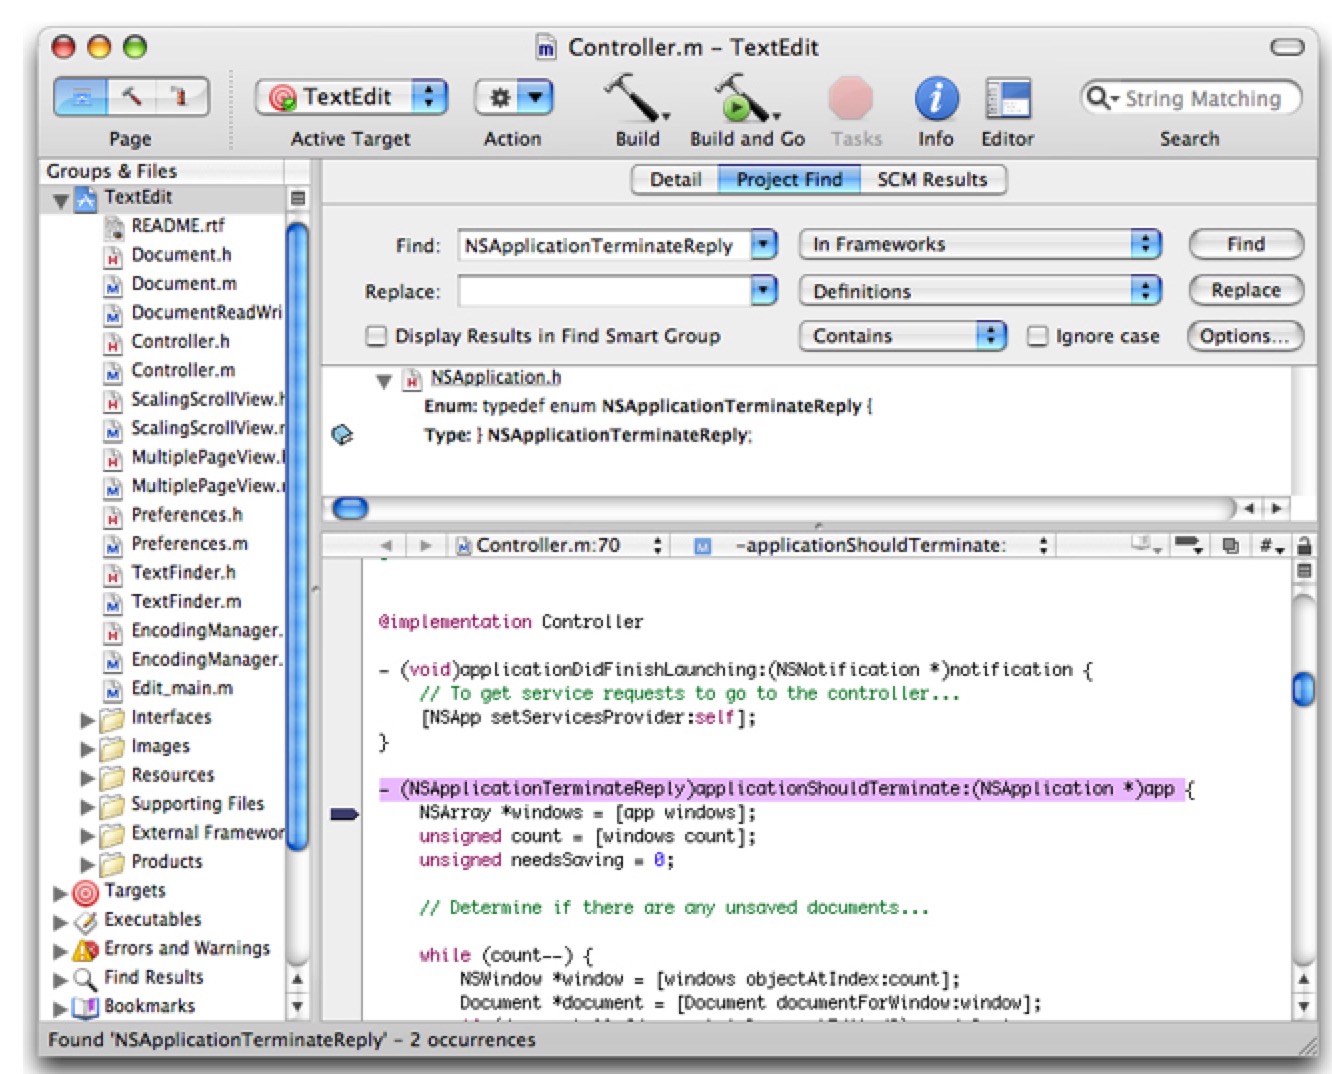Switch to the SCM Results tab
Image resolution: width=1332 pixels, height=1074 pixels.
(933, 180)
